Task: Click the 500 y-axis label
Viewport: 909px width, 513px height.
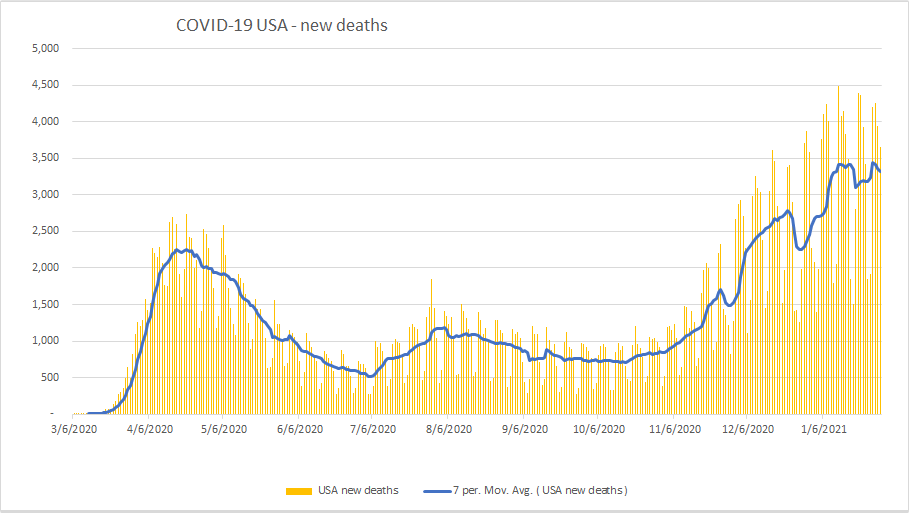Action: click(x=49, y=377)
